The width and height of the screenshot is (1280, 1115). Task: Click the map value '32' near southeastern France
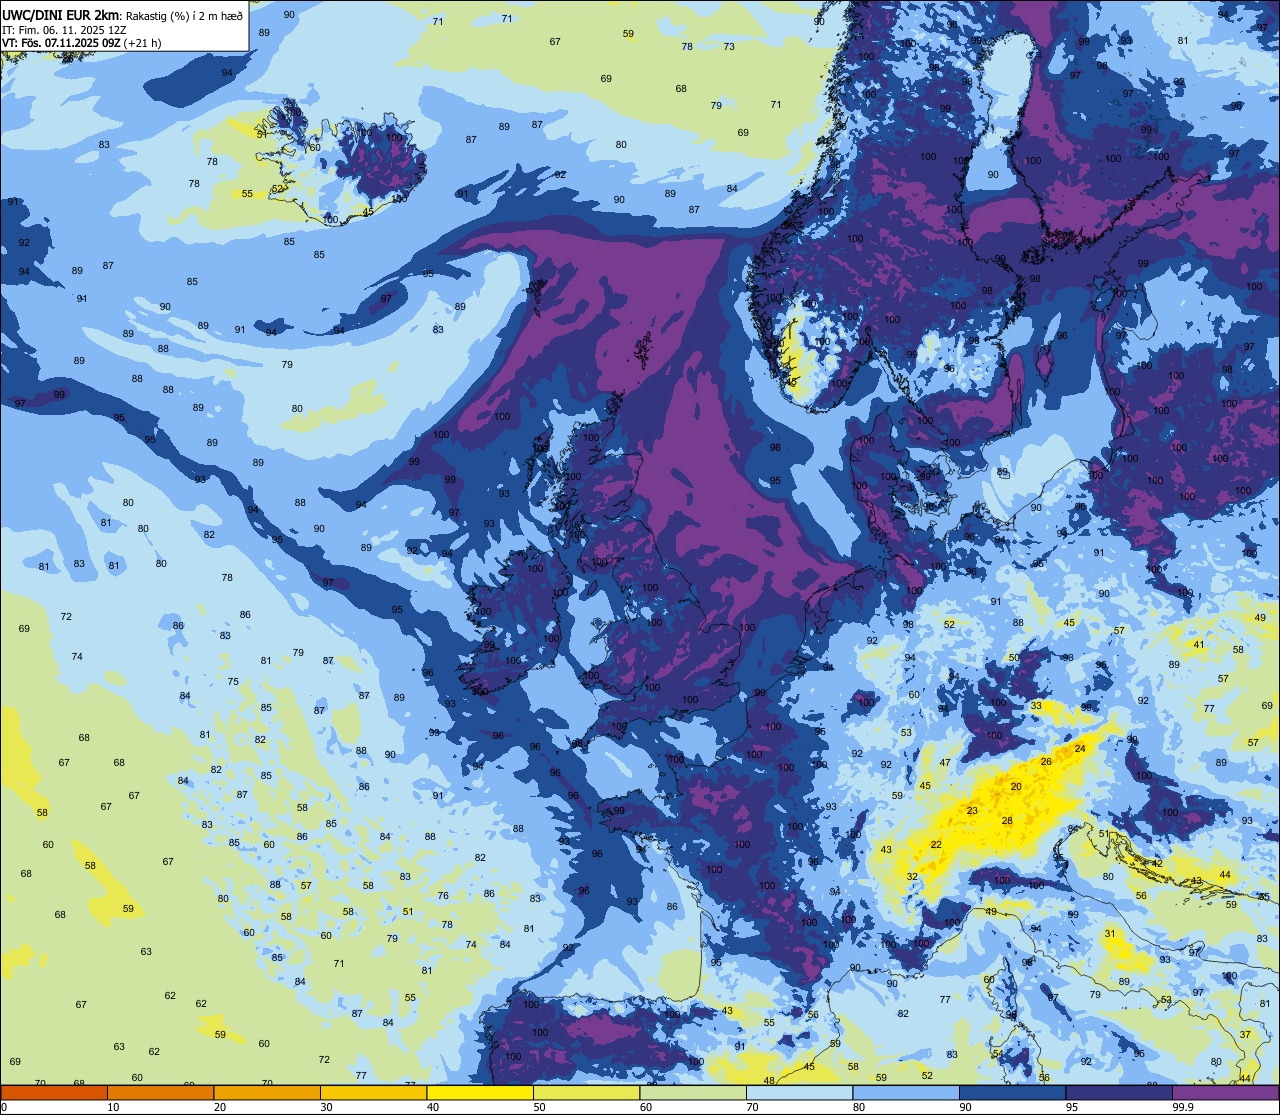912,877
